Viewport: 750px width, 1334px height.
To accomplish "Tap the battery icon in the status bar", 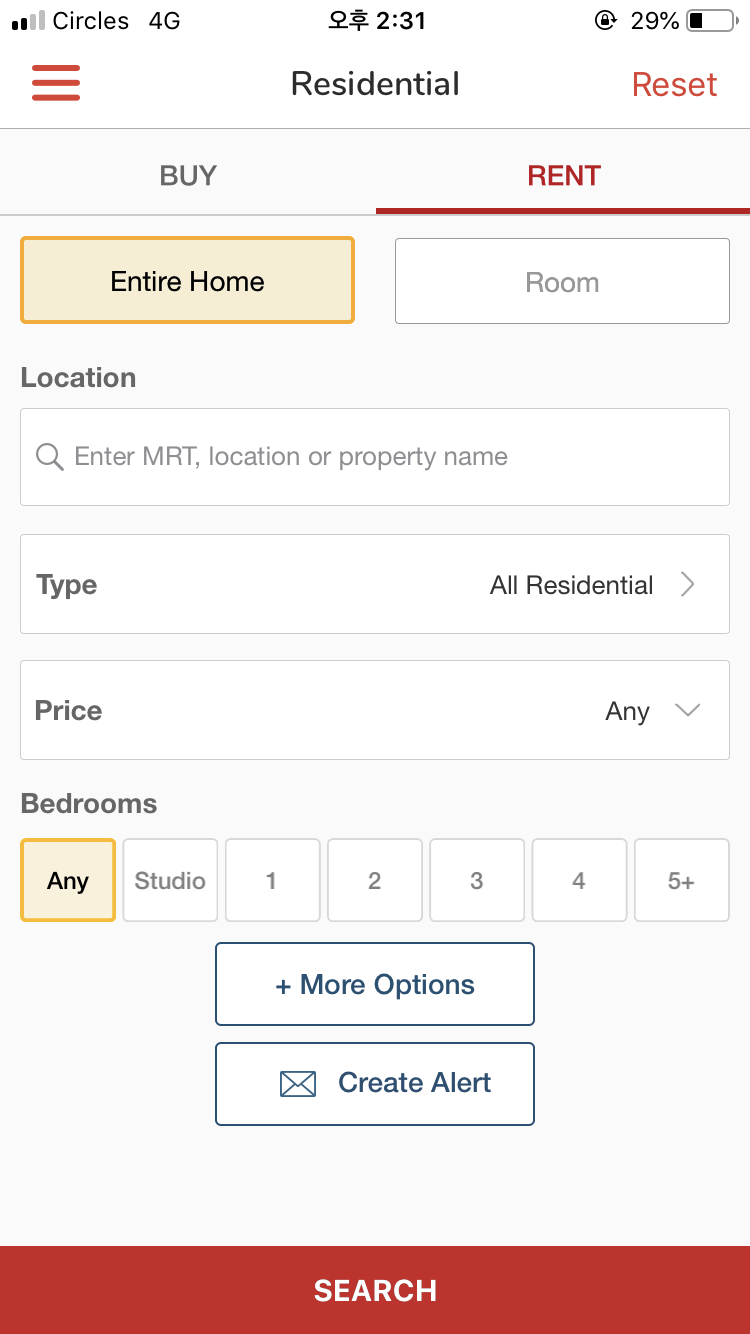I will click(711, 21).
